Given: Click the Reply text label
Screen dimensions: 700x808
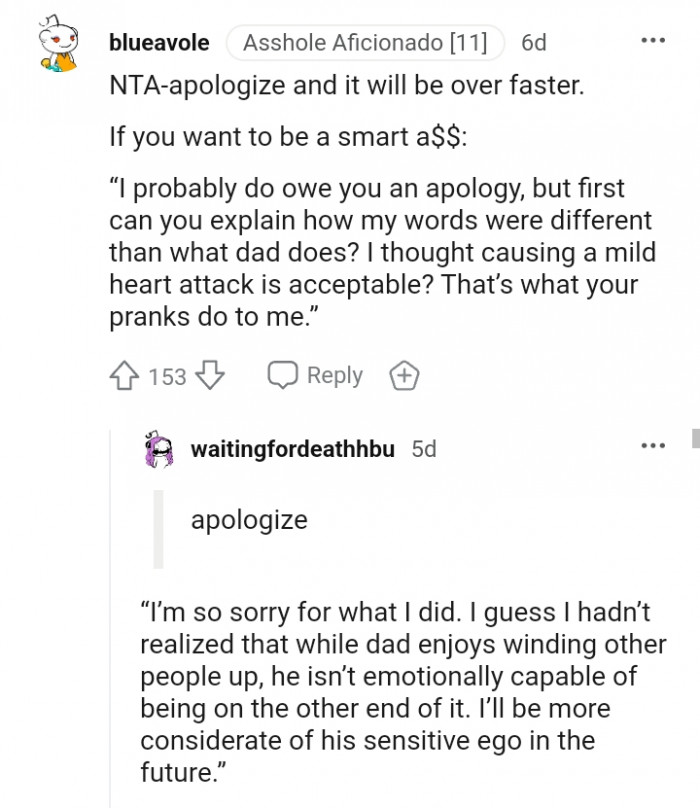Looking at the screenshot, I should point(334,375).
